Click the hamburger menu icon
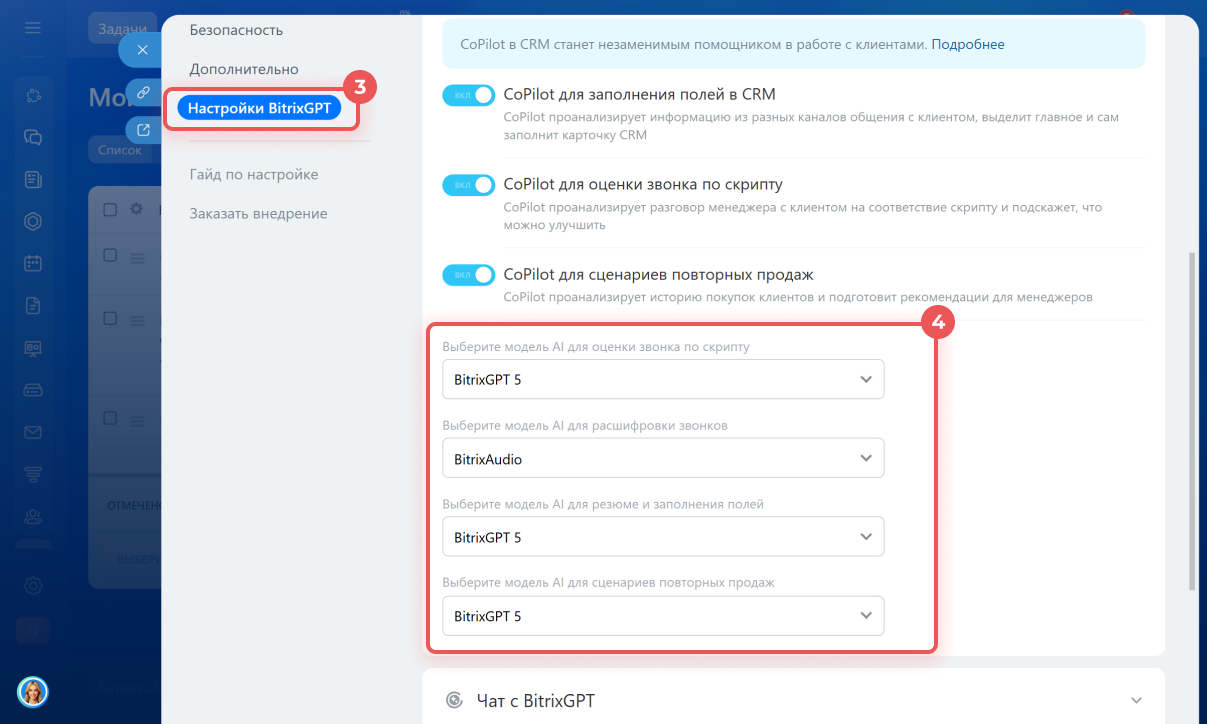 tap(33, 27)
